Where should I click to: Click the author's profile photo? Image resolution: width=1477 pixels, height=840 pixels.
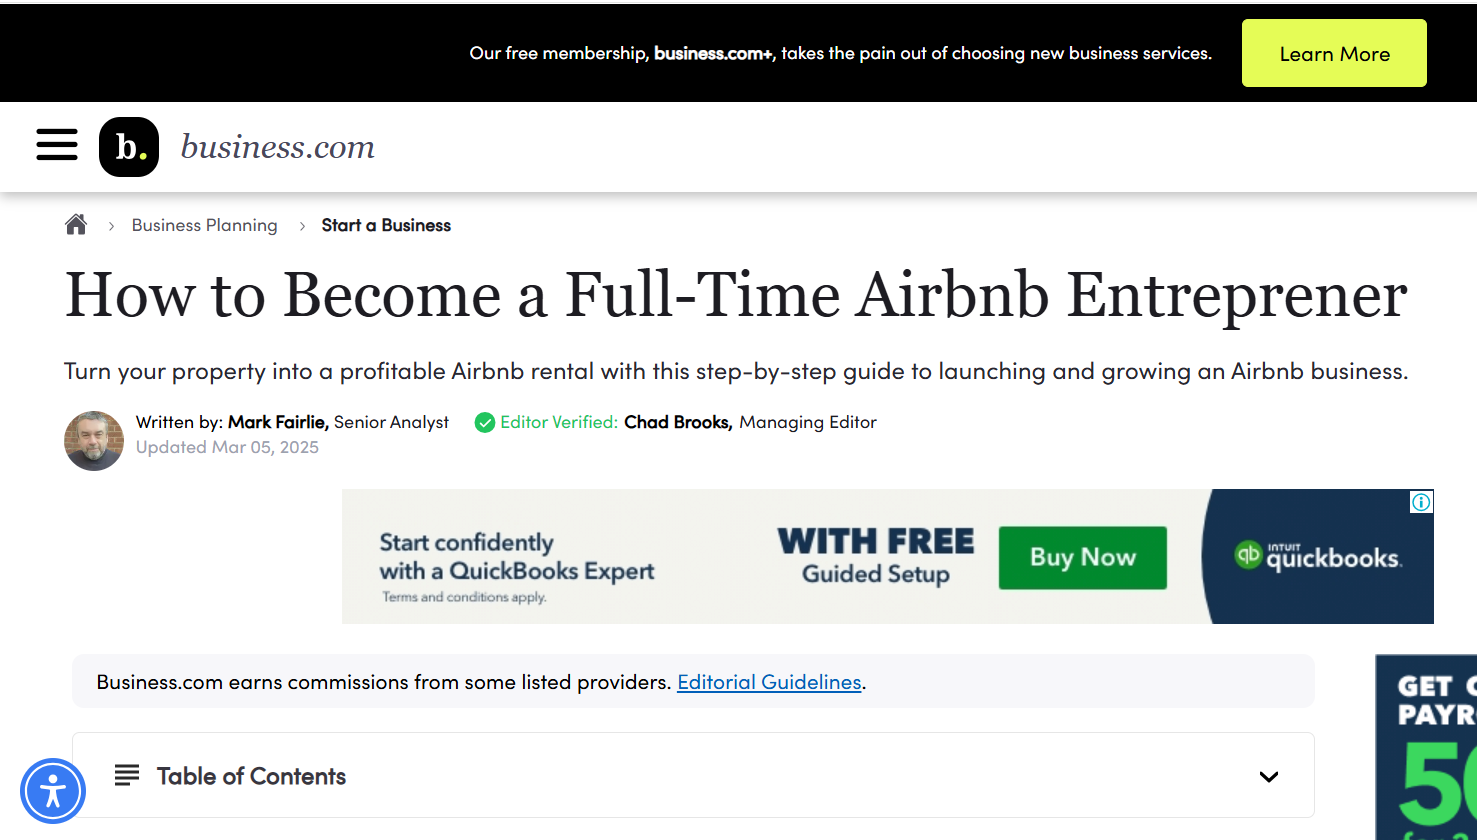(94, 441)
